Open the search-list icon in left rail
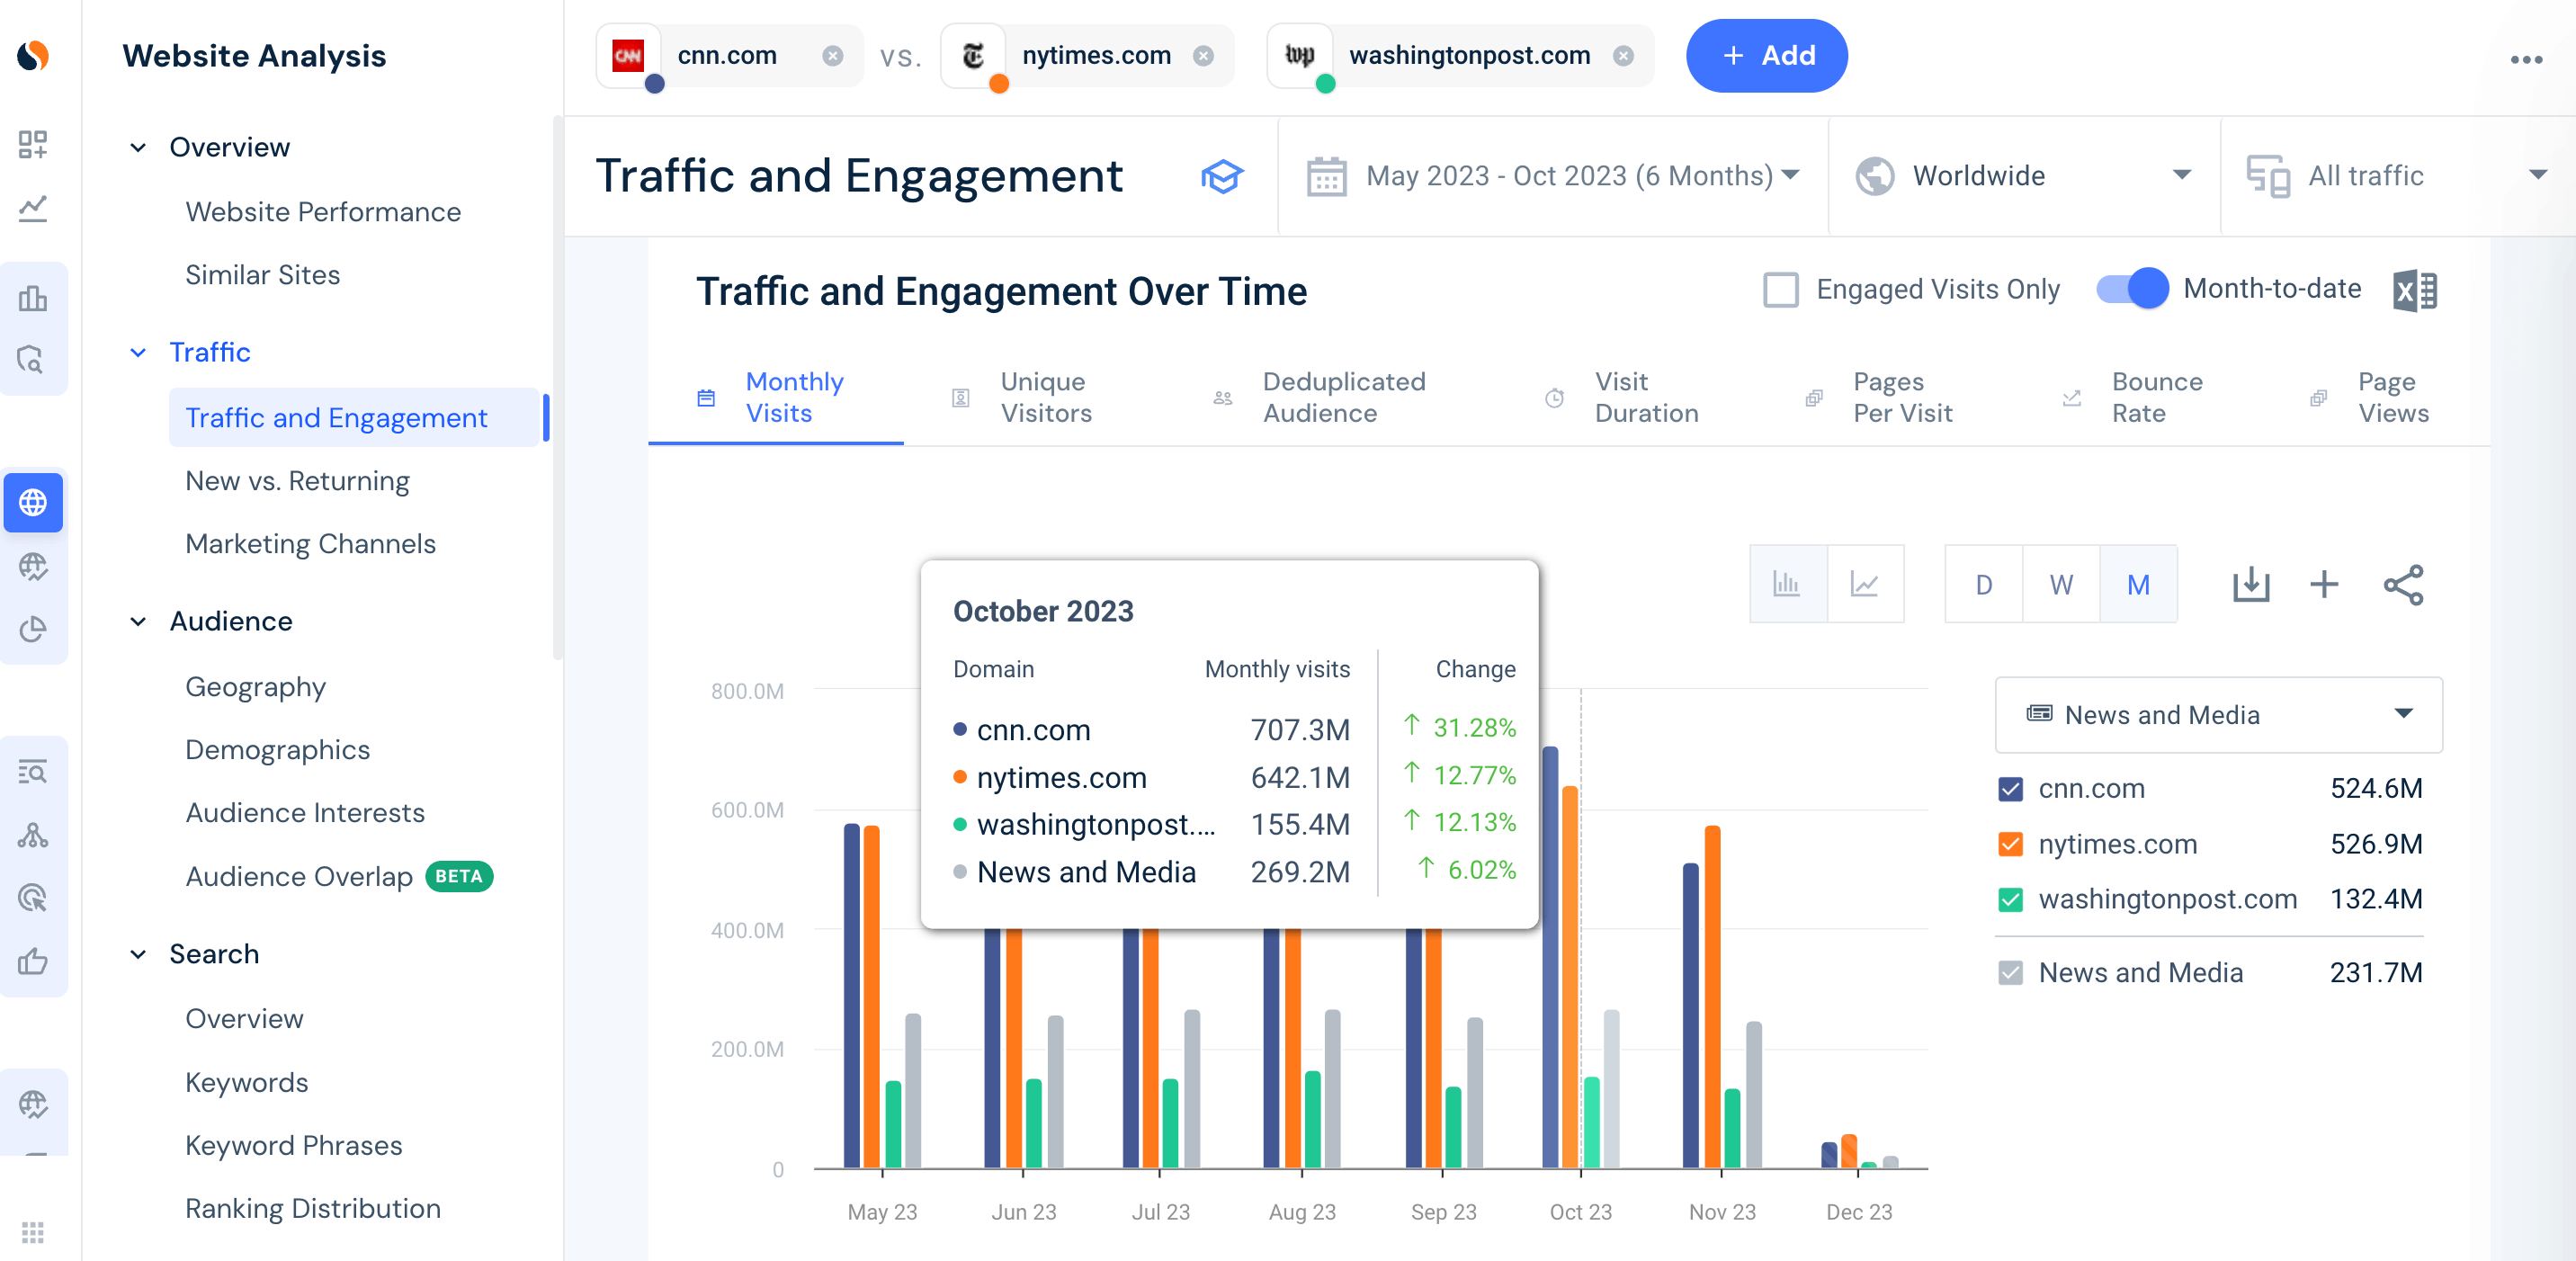 coord(33,770)
